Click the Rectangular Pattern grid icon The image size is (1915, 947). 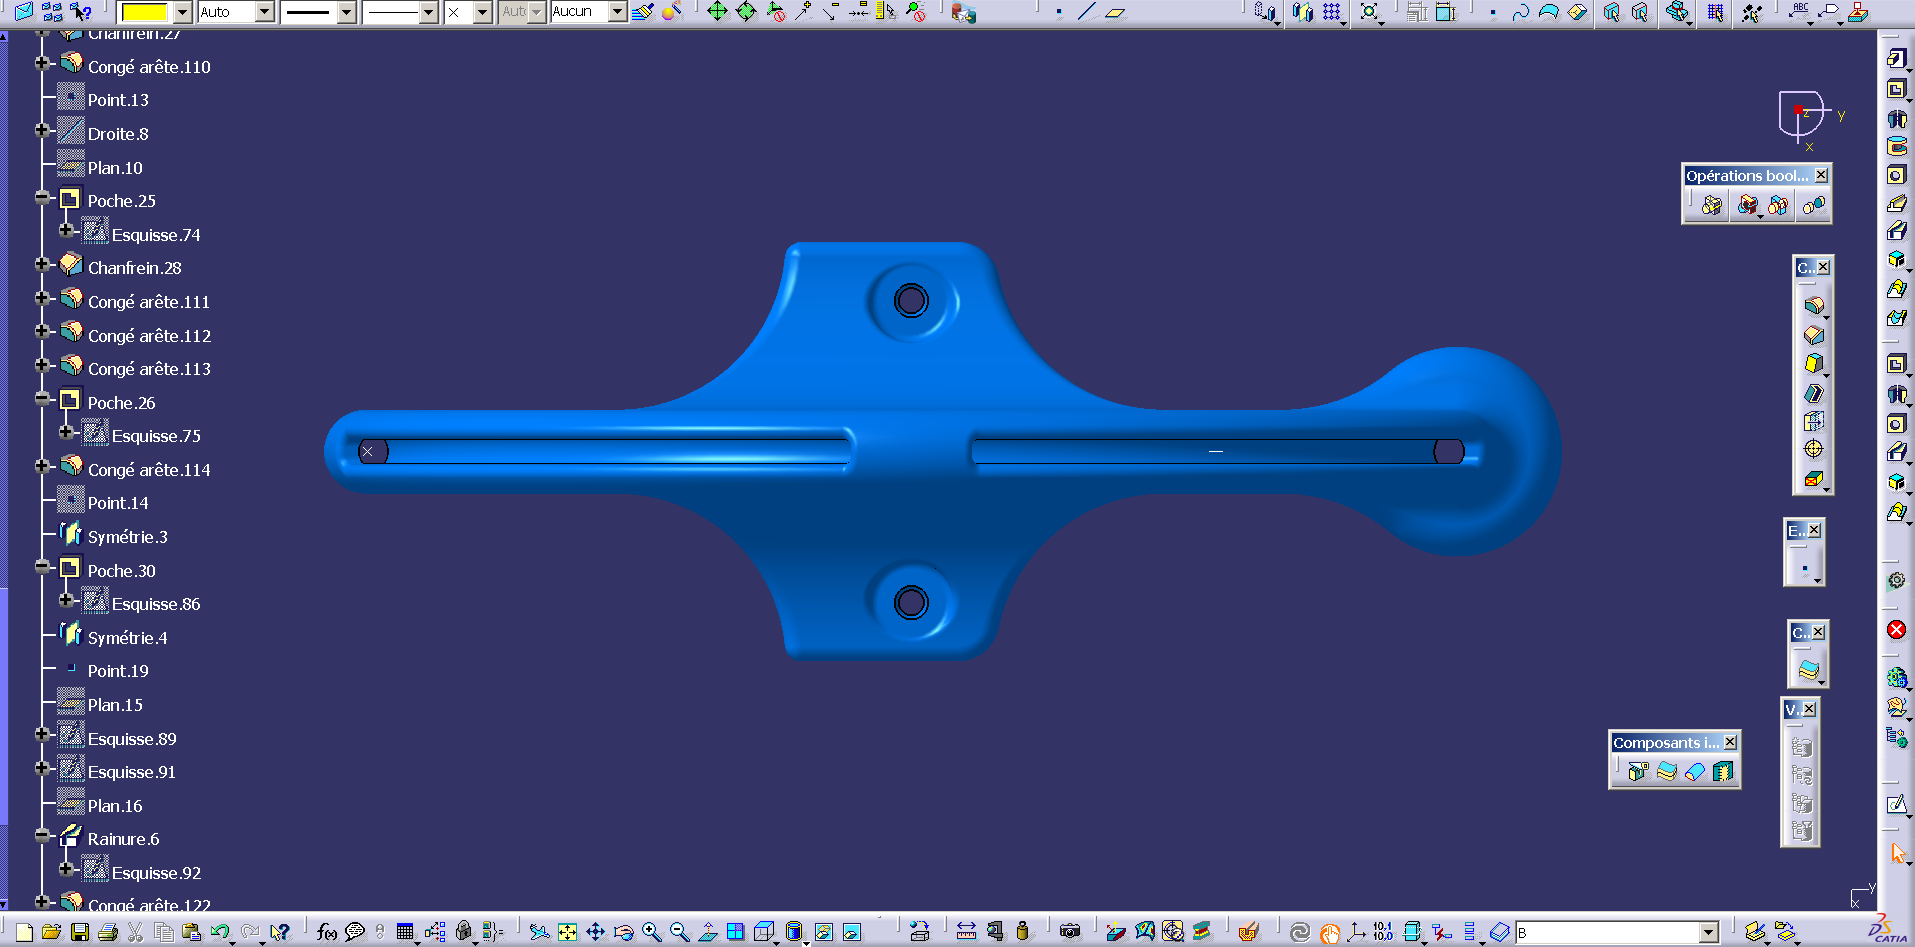[x=1331, y=12]
